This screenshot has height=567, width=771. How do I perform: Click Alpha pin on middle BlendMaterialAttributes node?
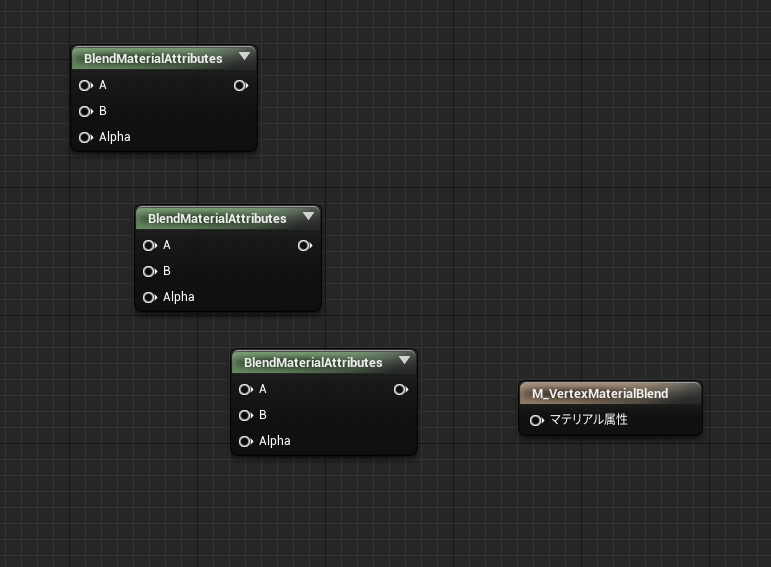149,297
